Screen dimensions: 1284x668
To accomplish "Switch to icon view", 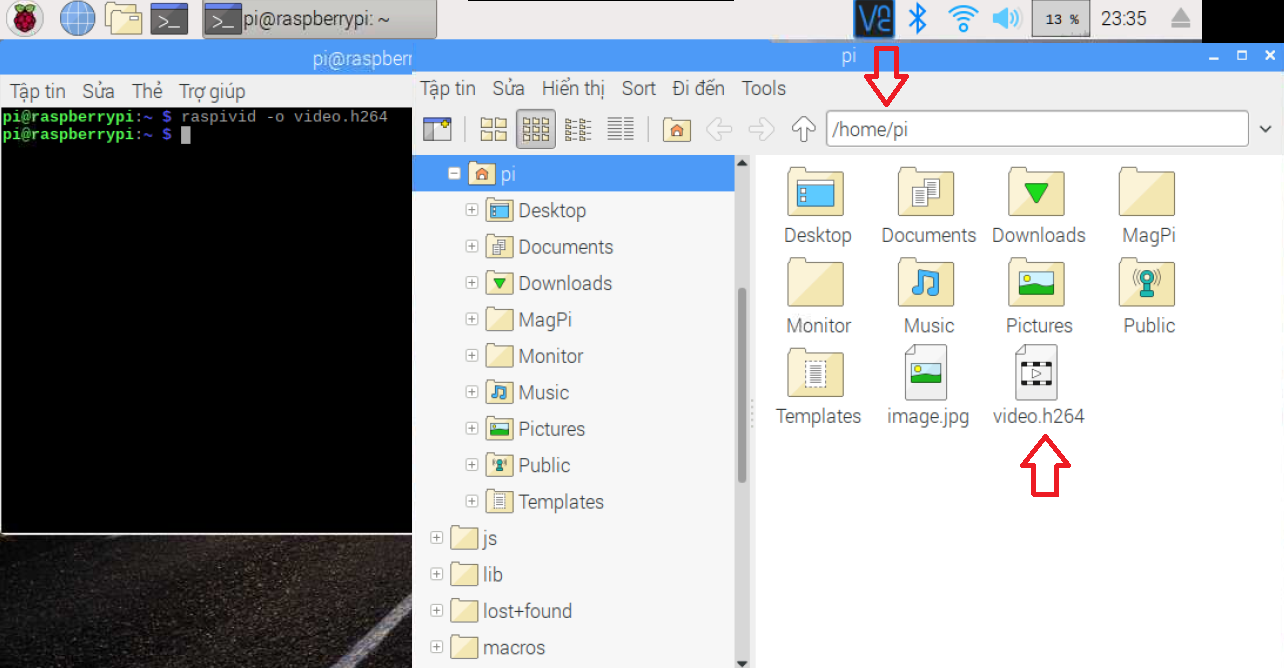I will 494,129.
